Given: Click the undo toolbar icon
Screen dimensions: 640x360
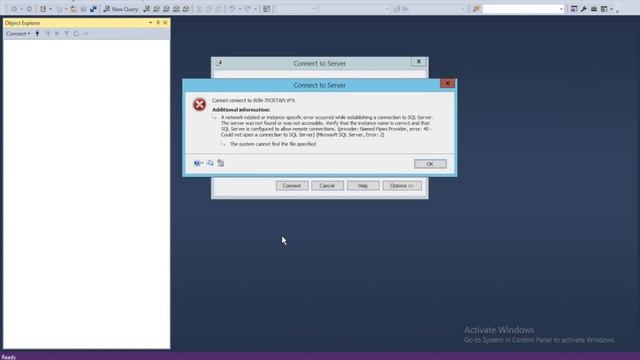Looking at the screenshot, I should pyautogui.click(x=231, y=9).
